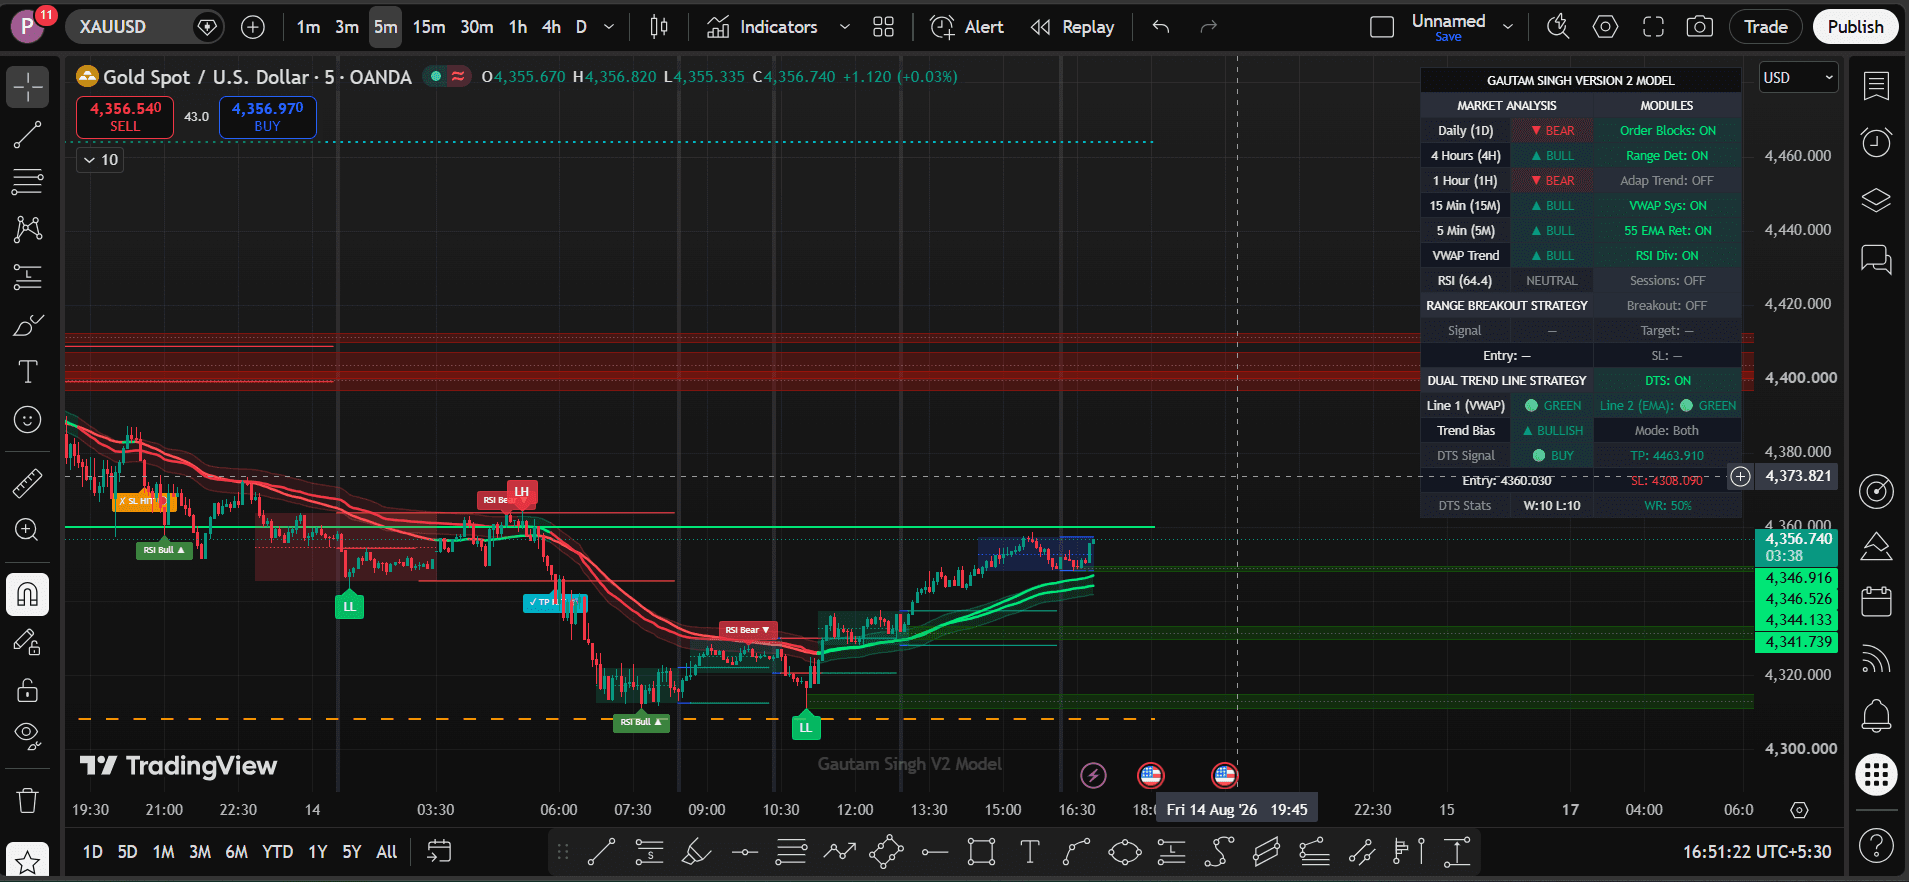This screenshot has height=882, width=1909.
Task: Click the Replay playback button
Action: 1072,27
